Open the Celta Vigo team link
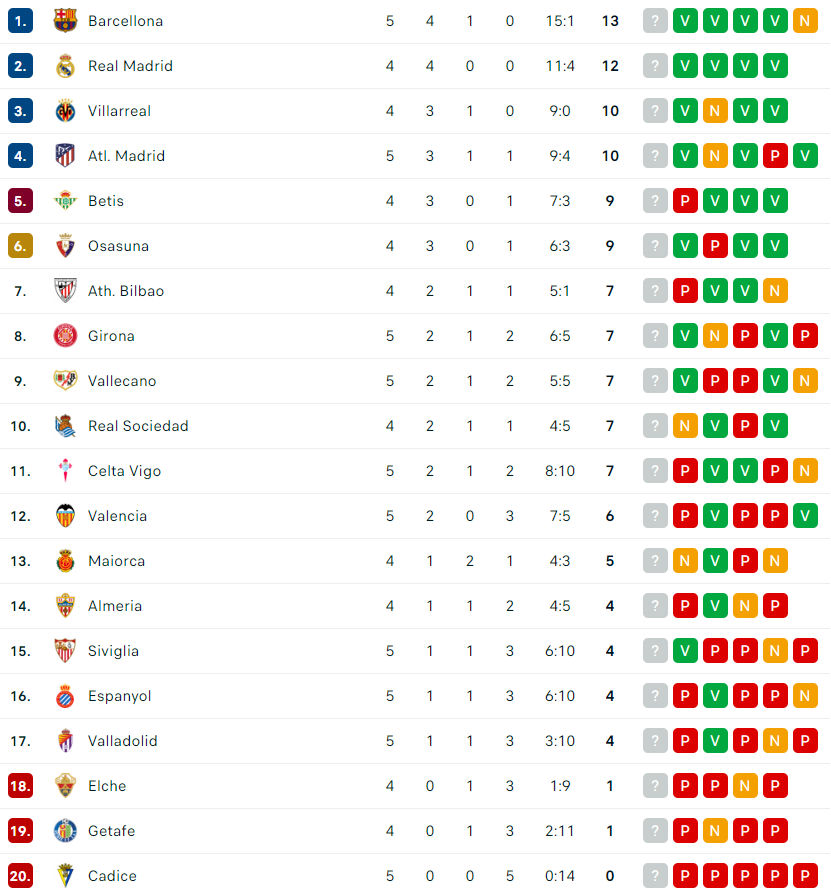This screenshot has height=892, width=831. point(125,471)
